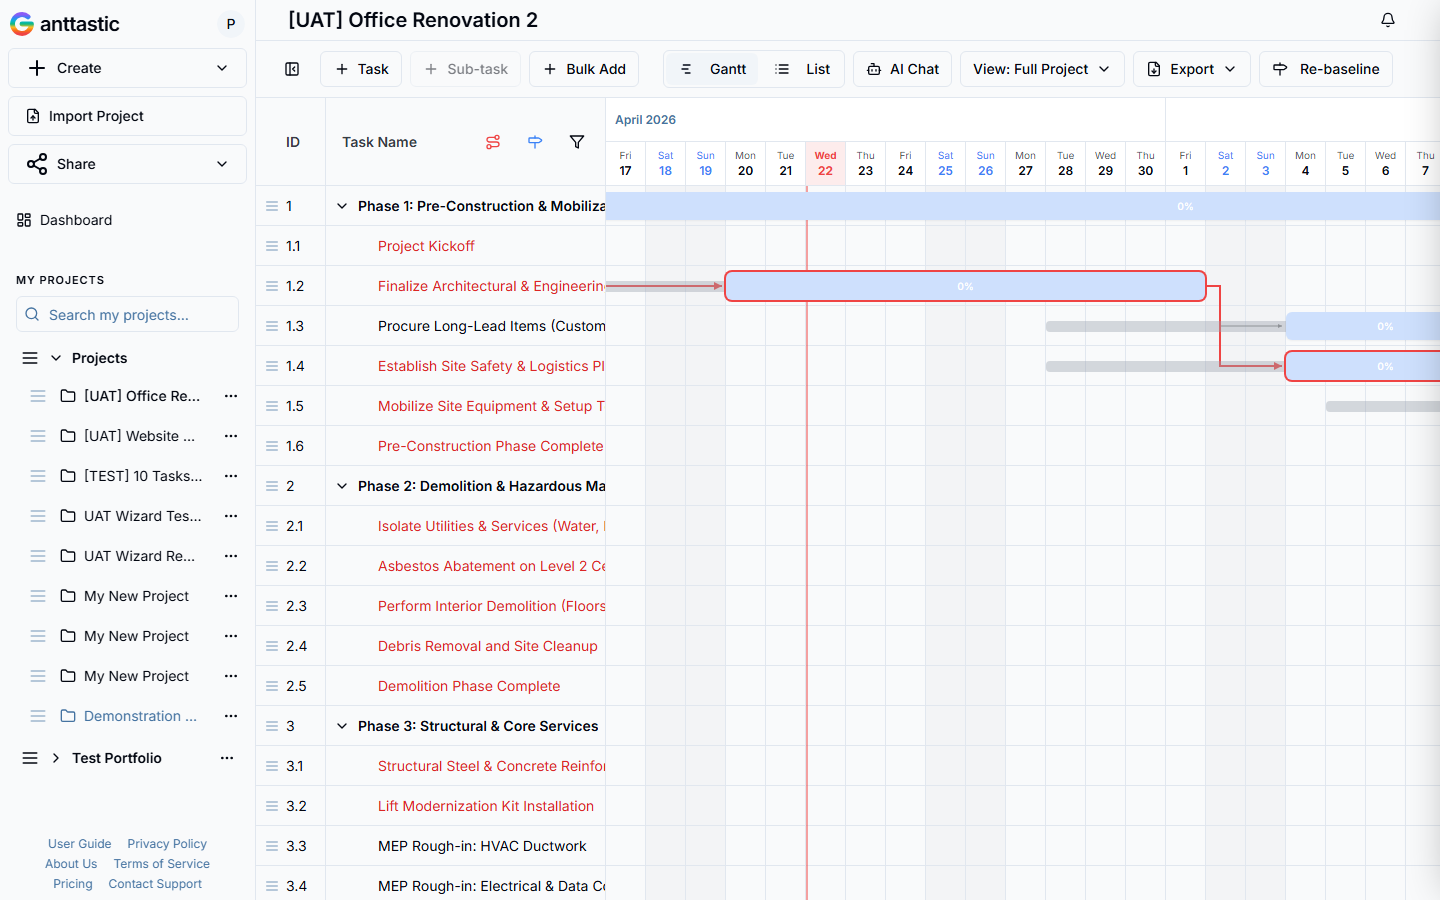Click drag handle beside [UAT] Website project

pos(38,436)
